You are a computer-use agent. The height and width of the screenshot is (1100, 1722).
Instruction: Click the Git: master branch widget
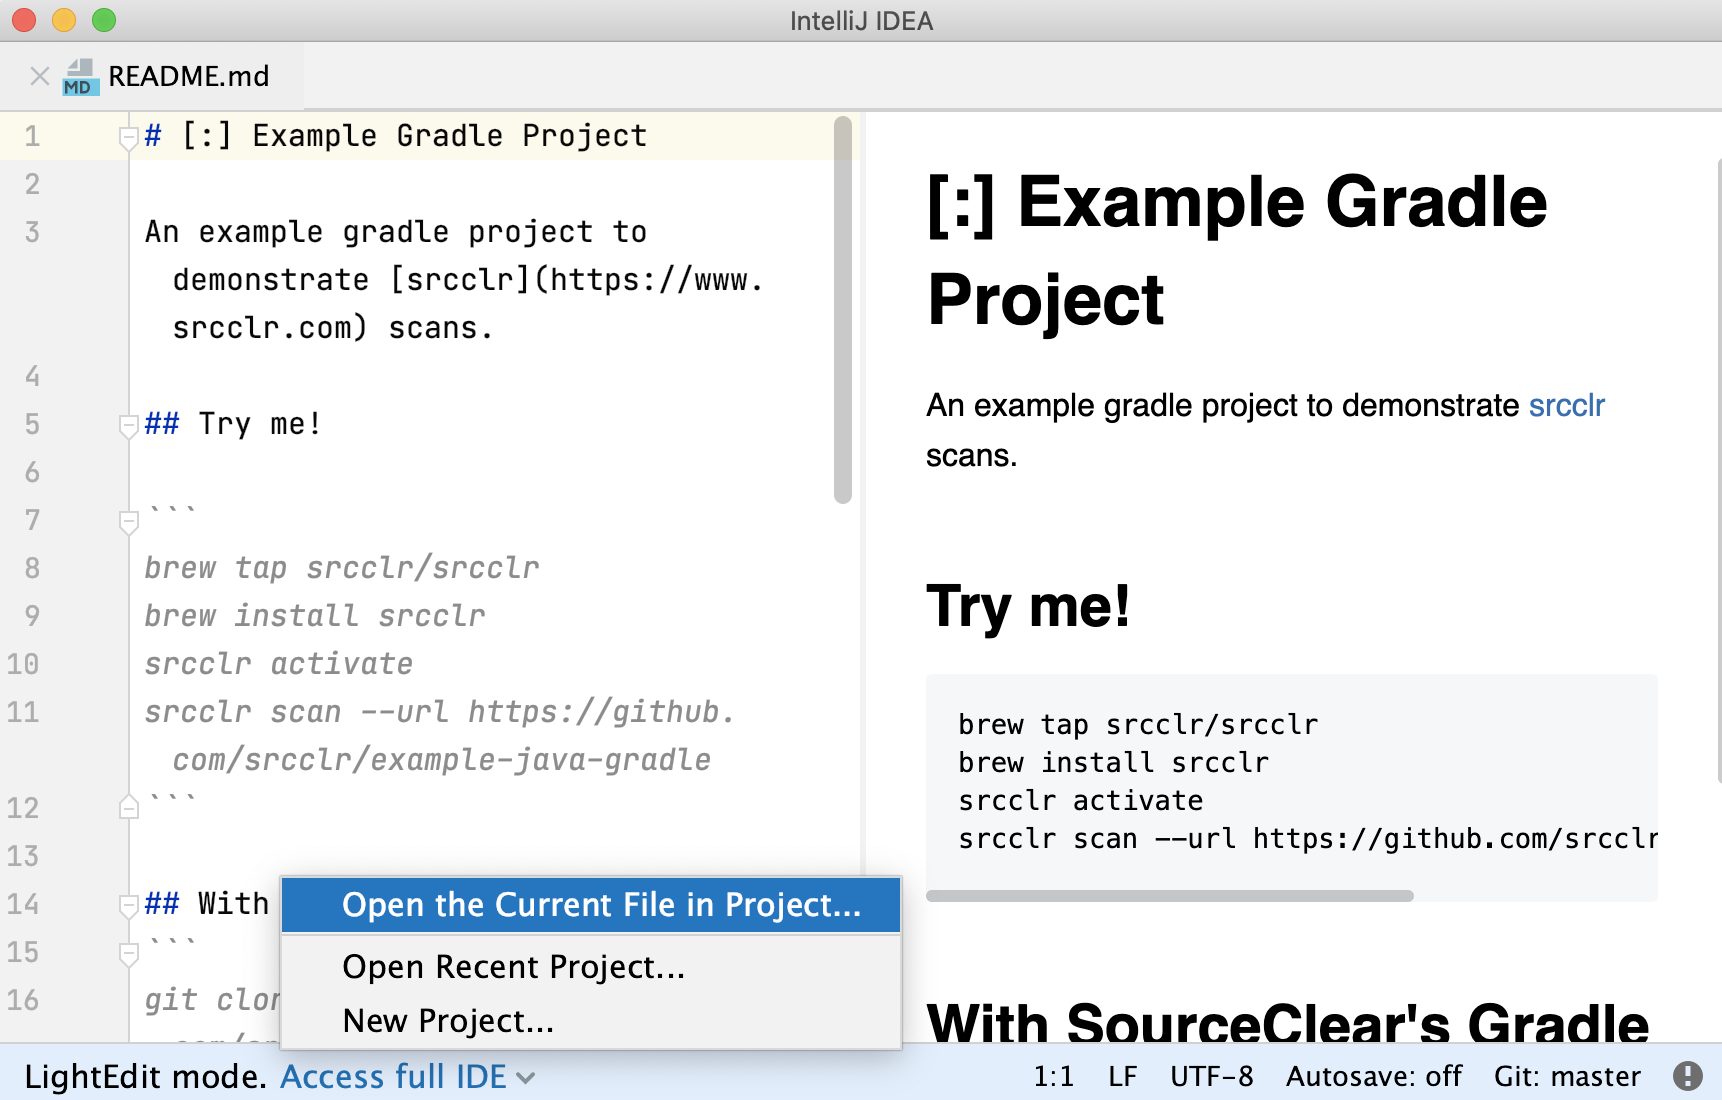click(1566, 1076)
